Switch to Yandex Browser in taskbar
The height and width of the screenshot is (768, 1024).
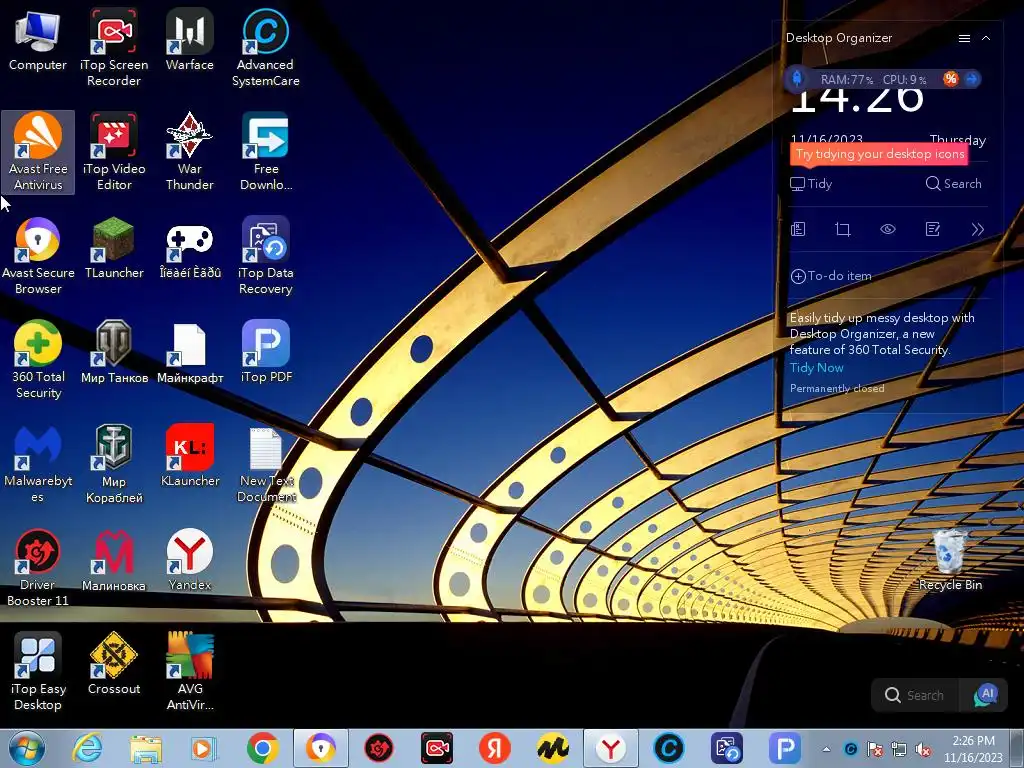611,749
